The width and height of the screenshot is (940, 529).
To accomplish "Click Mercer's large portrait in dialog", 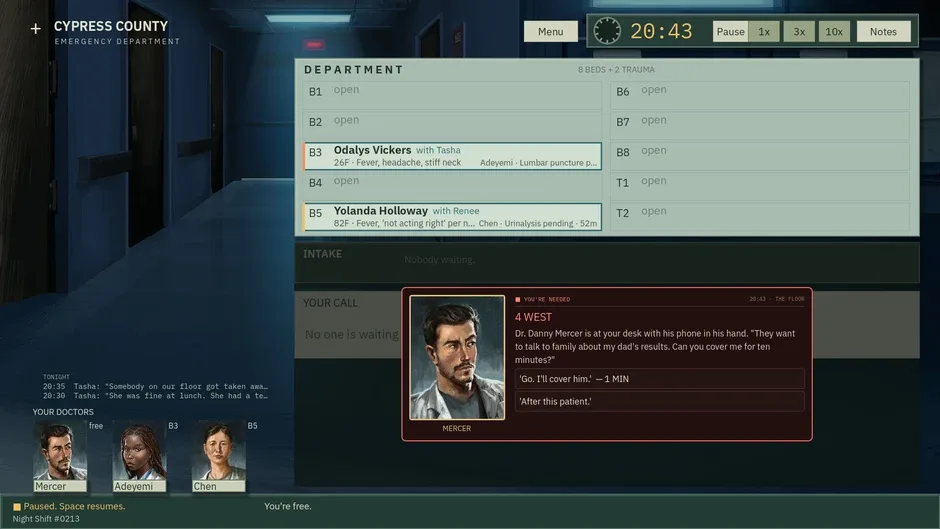I will click(457, 357).
